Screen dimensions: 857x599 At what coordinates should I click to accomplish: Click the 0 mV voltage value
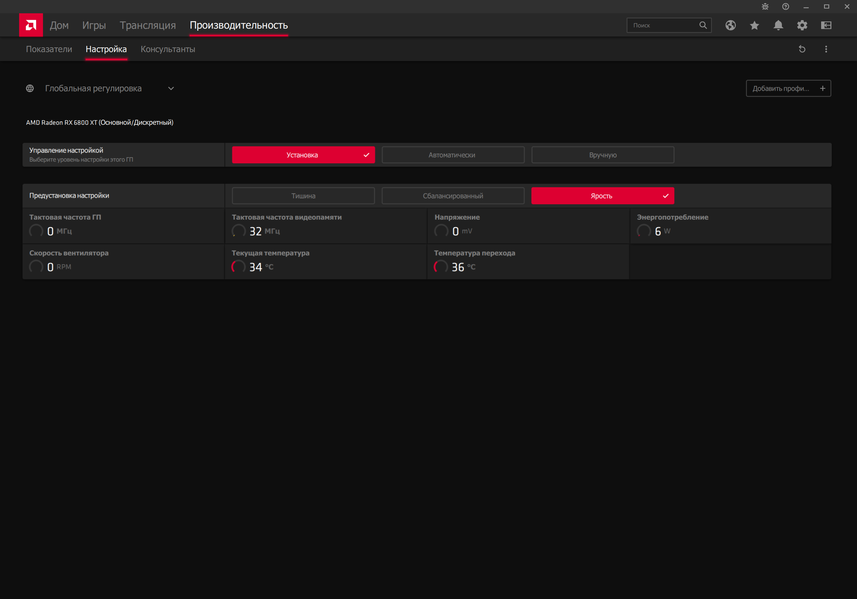point(462,231)
